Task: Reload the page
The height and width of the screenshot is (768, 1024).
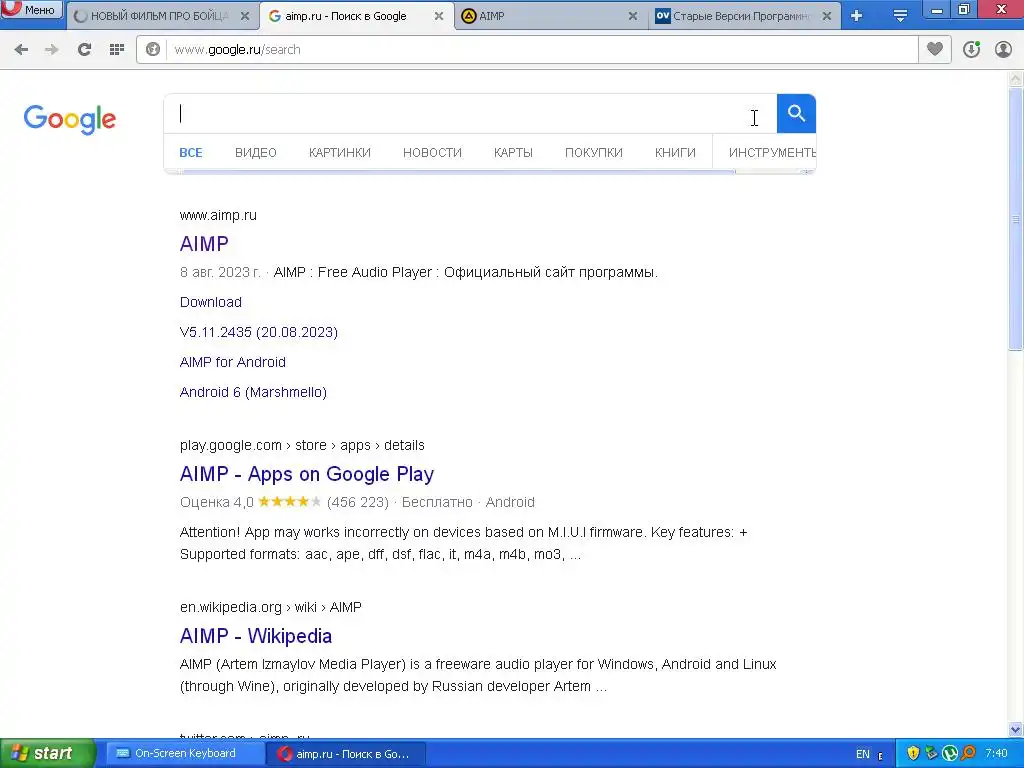Action: (x=84, y=50)
